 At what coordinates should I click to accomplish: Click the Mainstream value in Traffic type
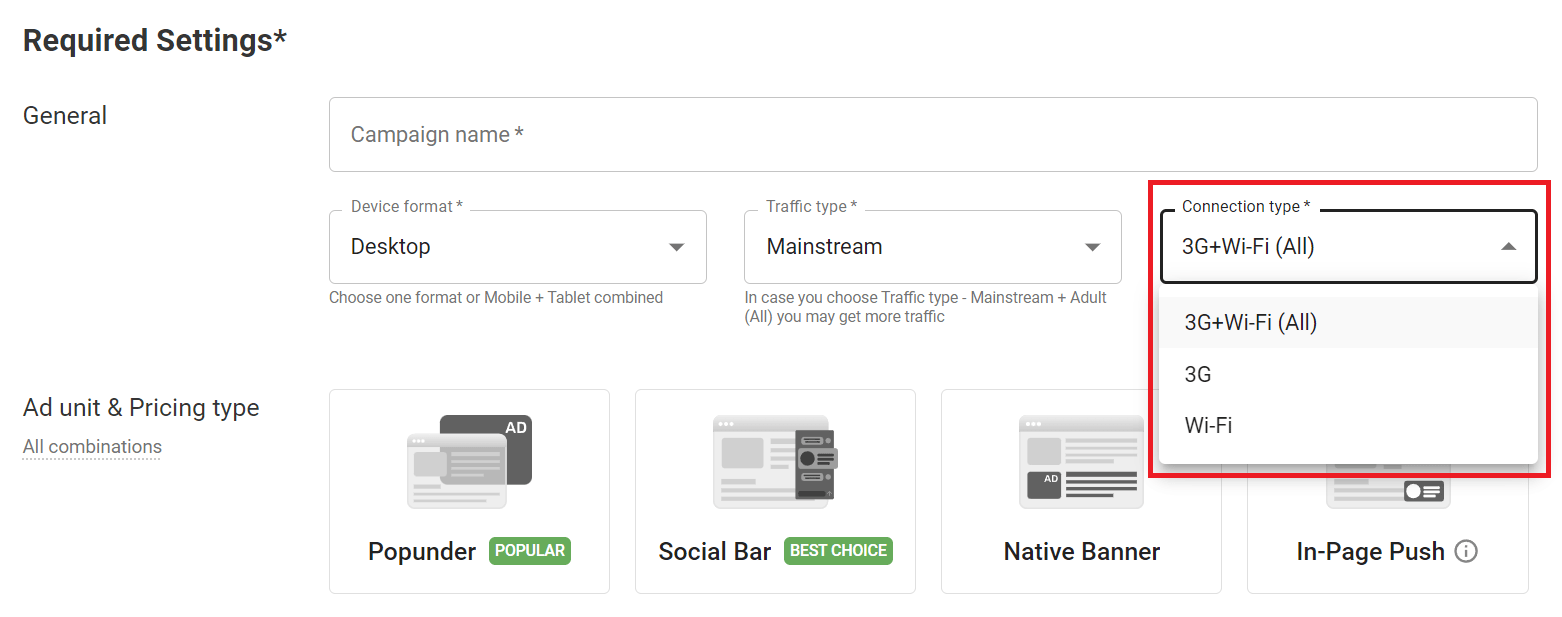click(824, 247)
